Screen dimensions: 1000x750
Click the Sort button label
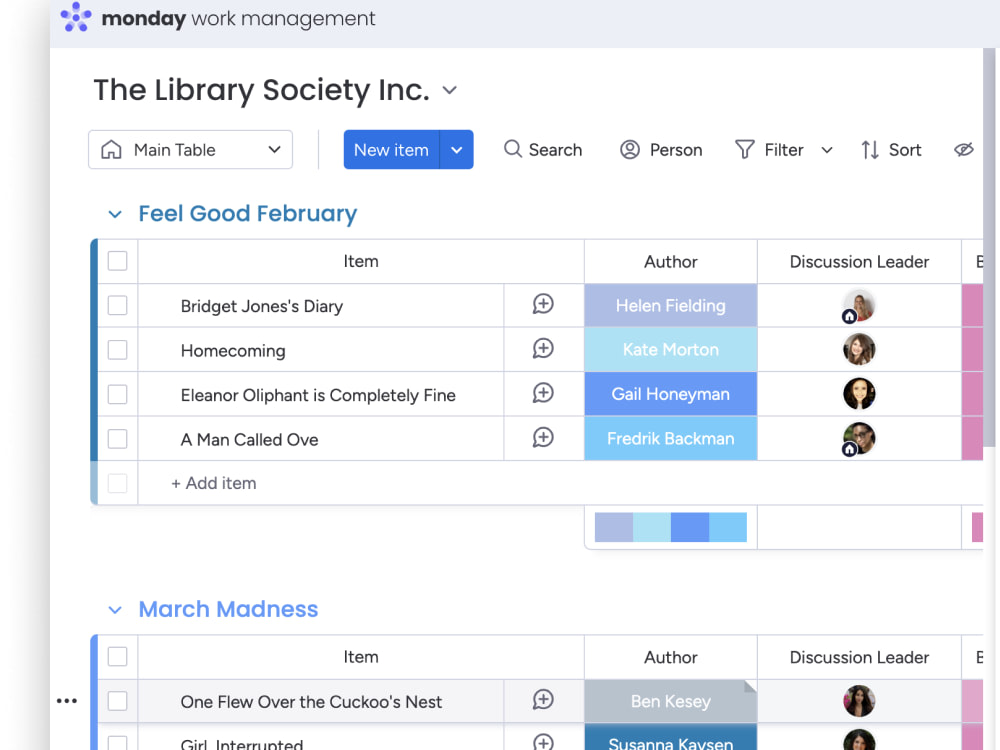tap(905, 150)
